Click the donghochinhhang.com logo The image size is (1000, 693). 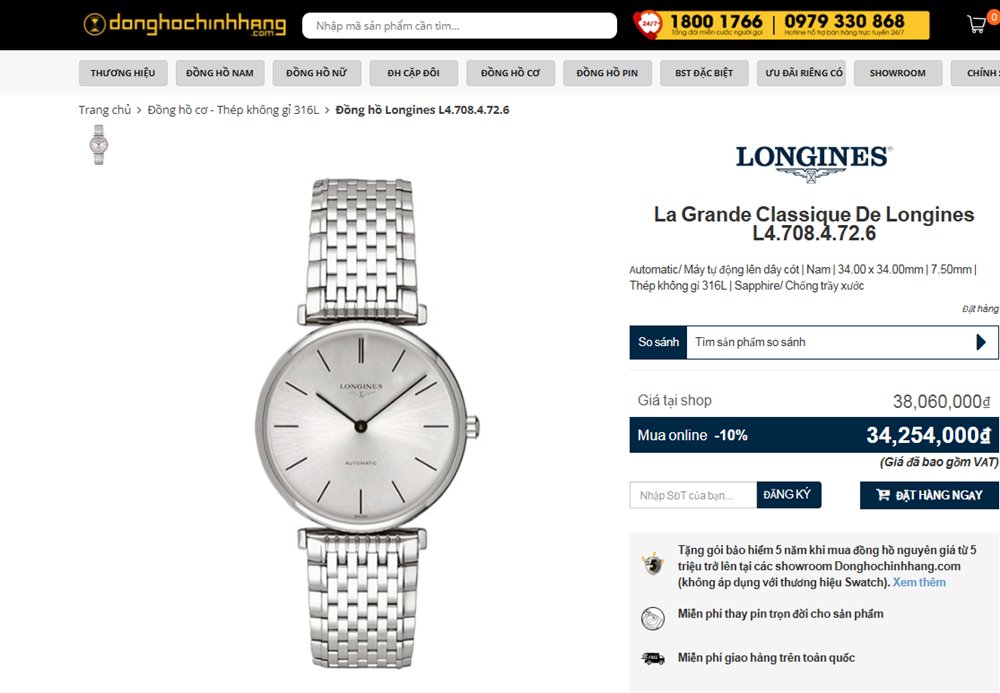pyautogui.click(x=185, y=24)
